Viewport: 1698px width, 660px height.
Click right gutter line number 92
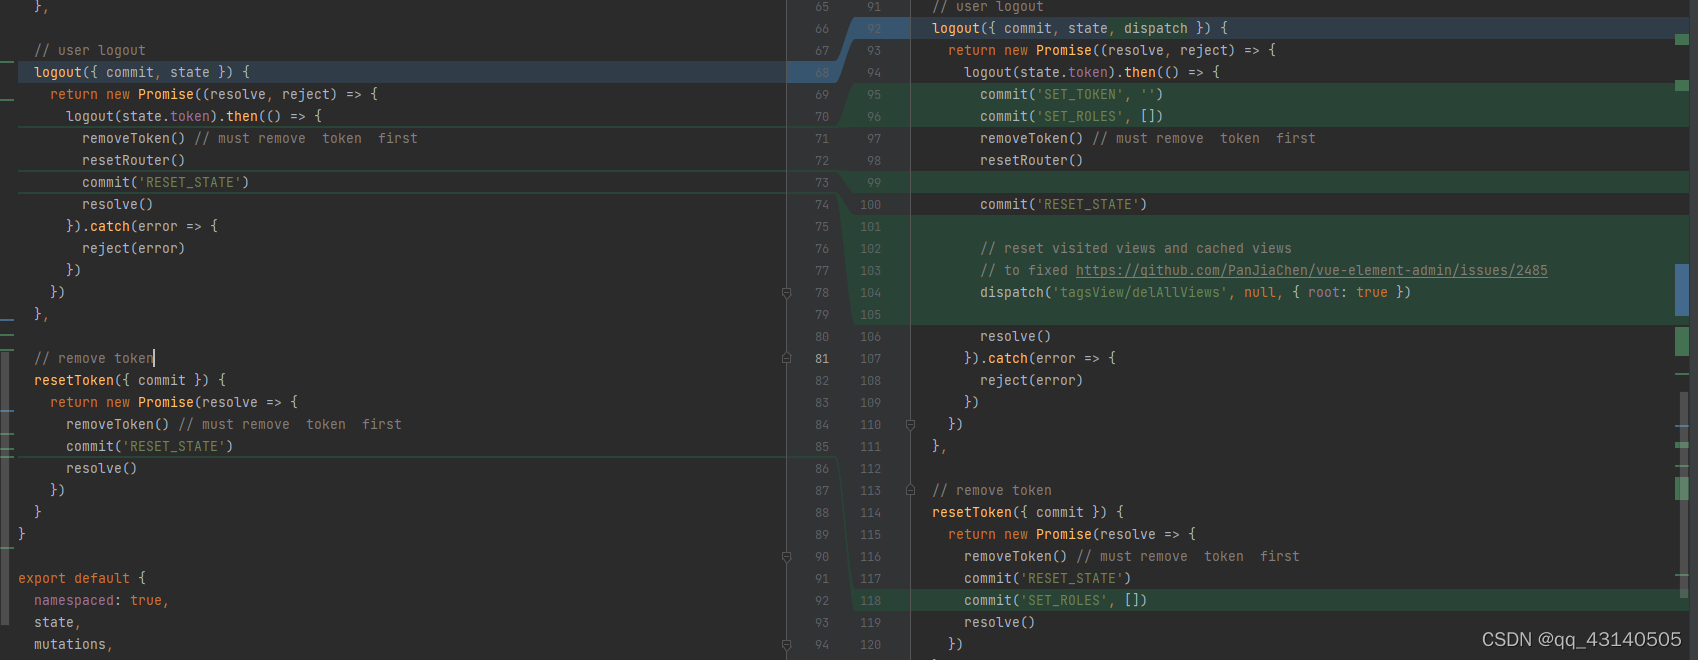point(874,28)
